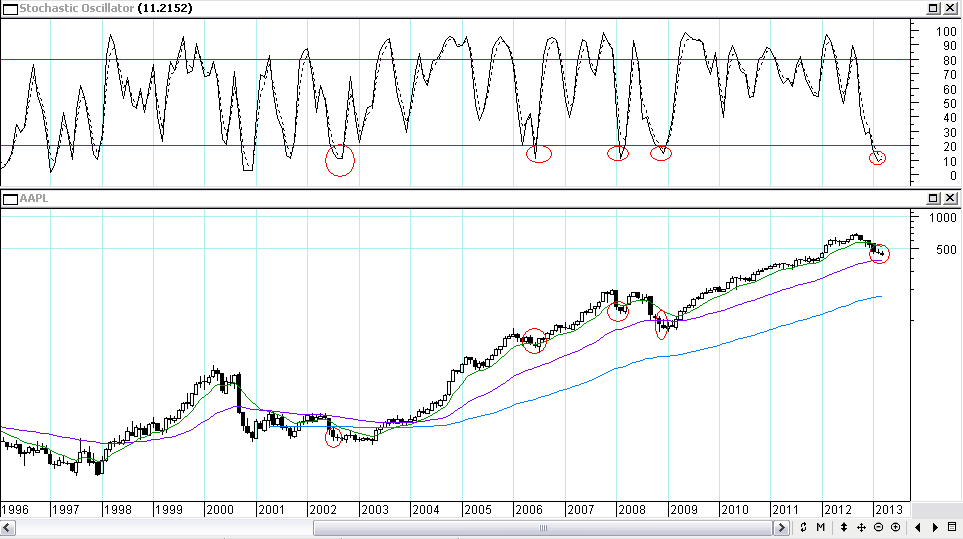Click the refresh chart icon
Screen dimensions: 963x539
(x=803, y=527)
